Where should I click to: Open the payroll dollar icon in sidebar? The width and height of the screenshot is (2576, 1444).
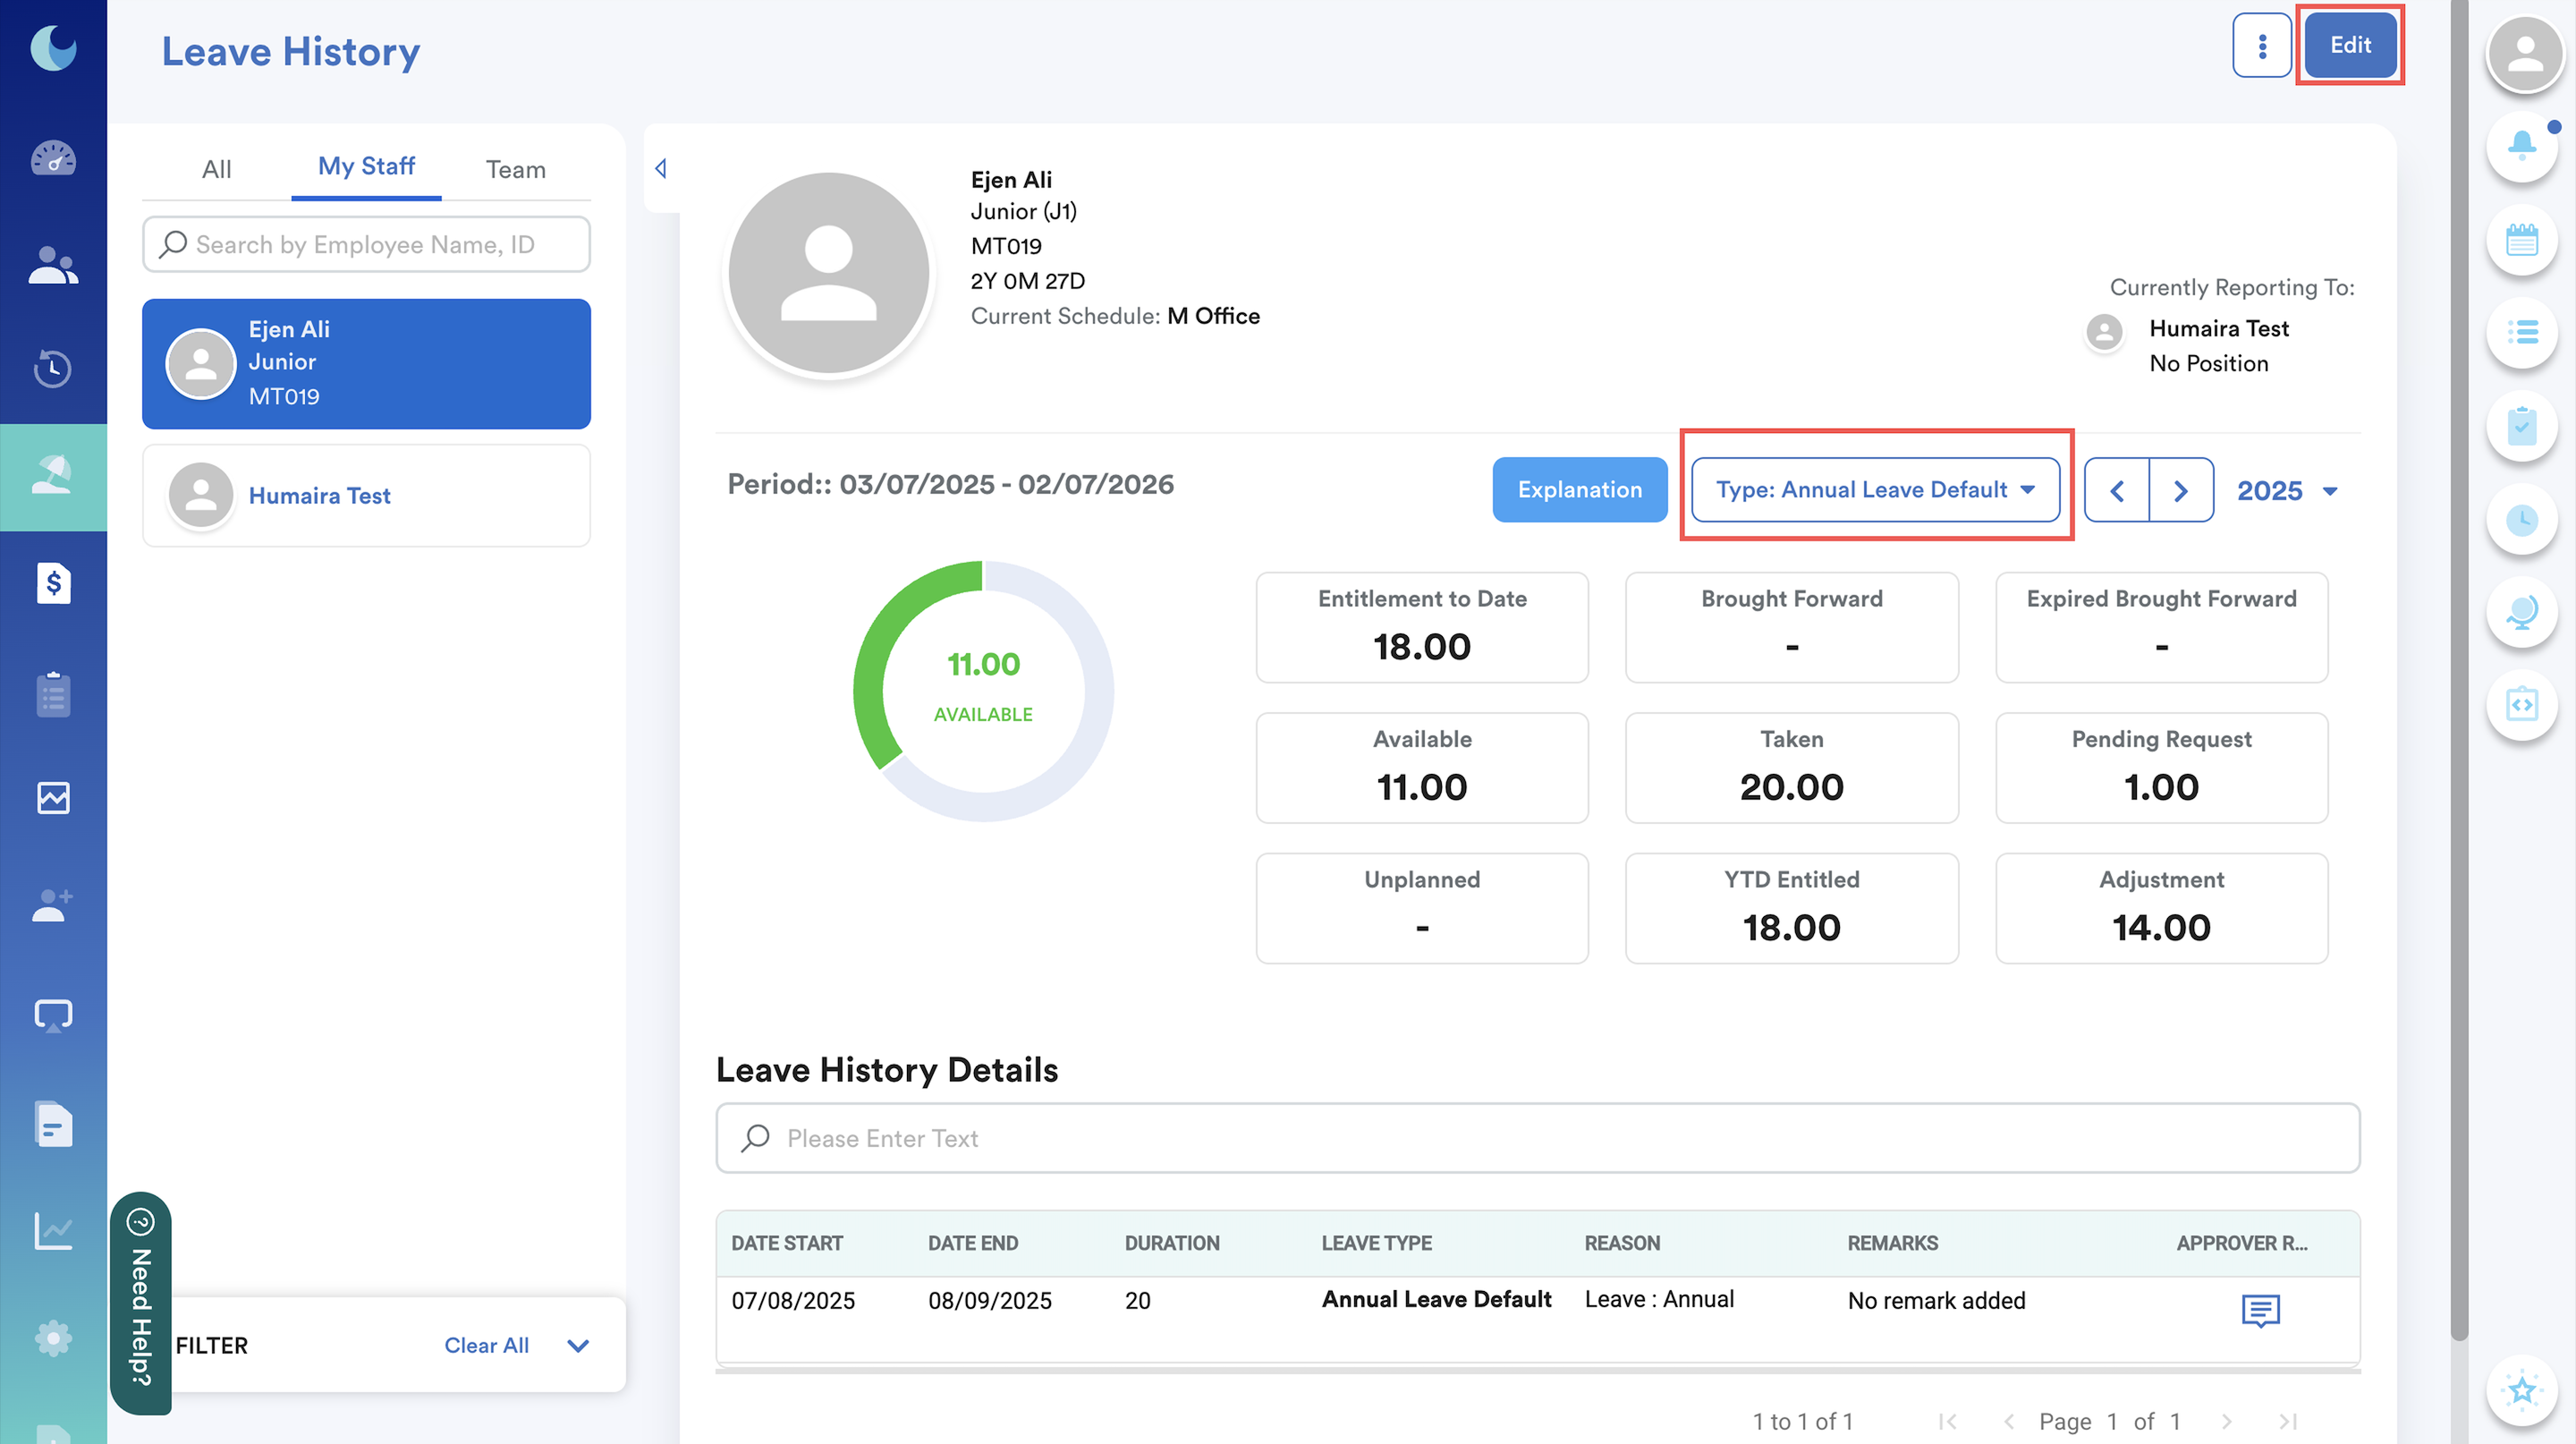pos(53,583)
